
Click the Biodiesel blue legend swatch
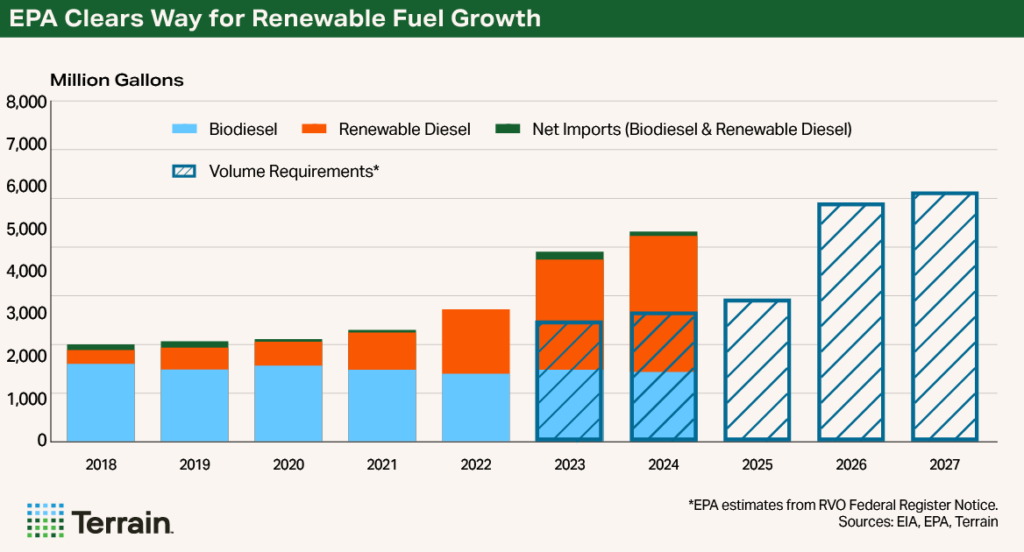pyautogui.click(x=184, y=129)
